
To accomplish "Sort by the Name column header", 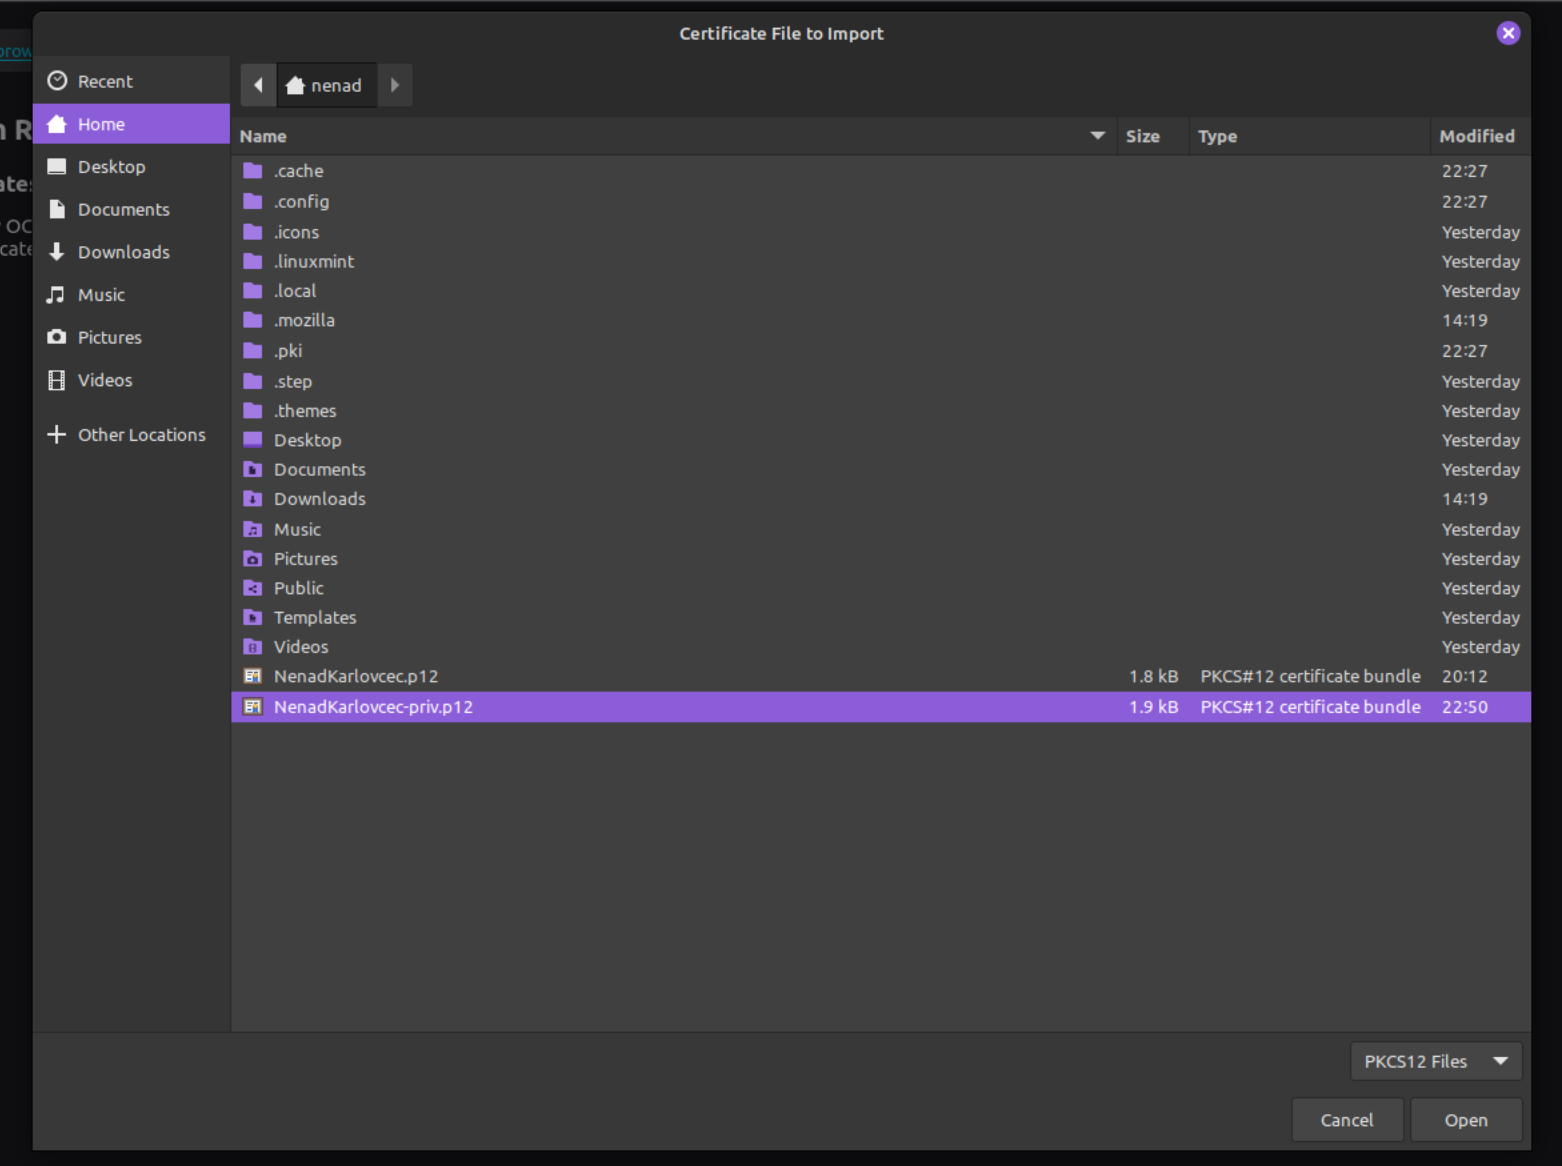I will (x=673, y=136).
